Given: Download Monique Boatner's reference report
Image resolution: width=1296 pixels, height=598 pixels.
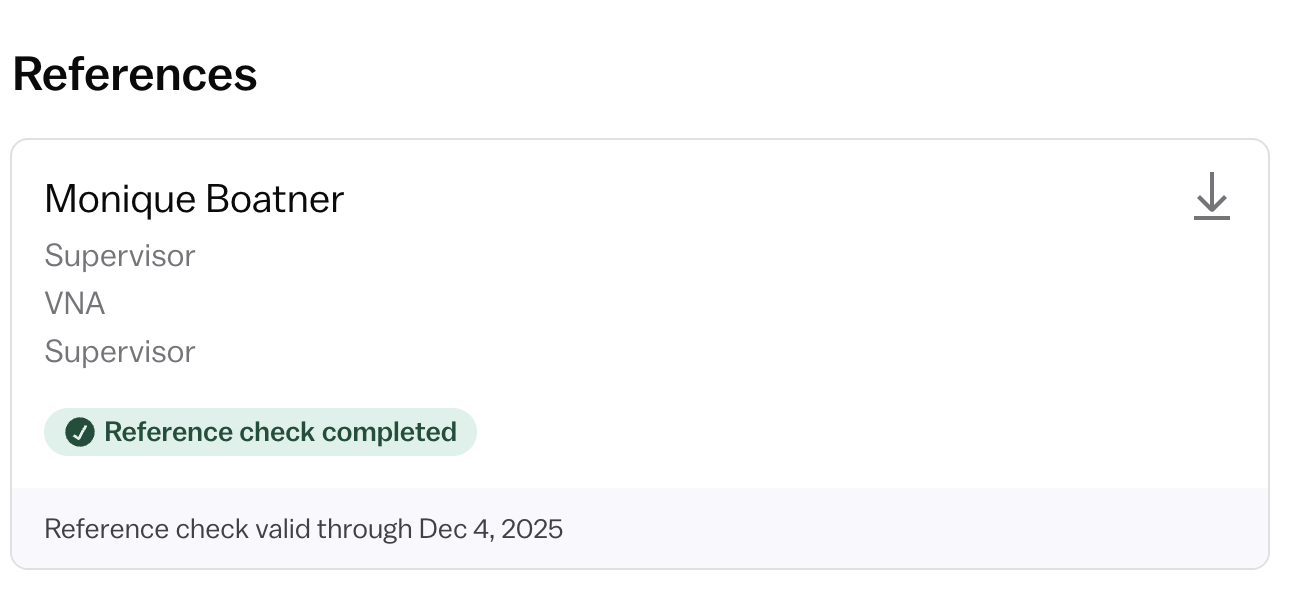Looking at the screenshot, I should click(x=1211, y=196).
